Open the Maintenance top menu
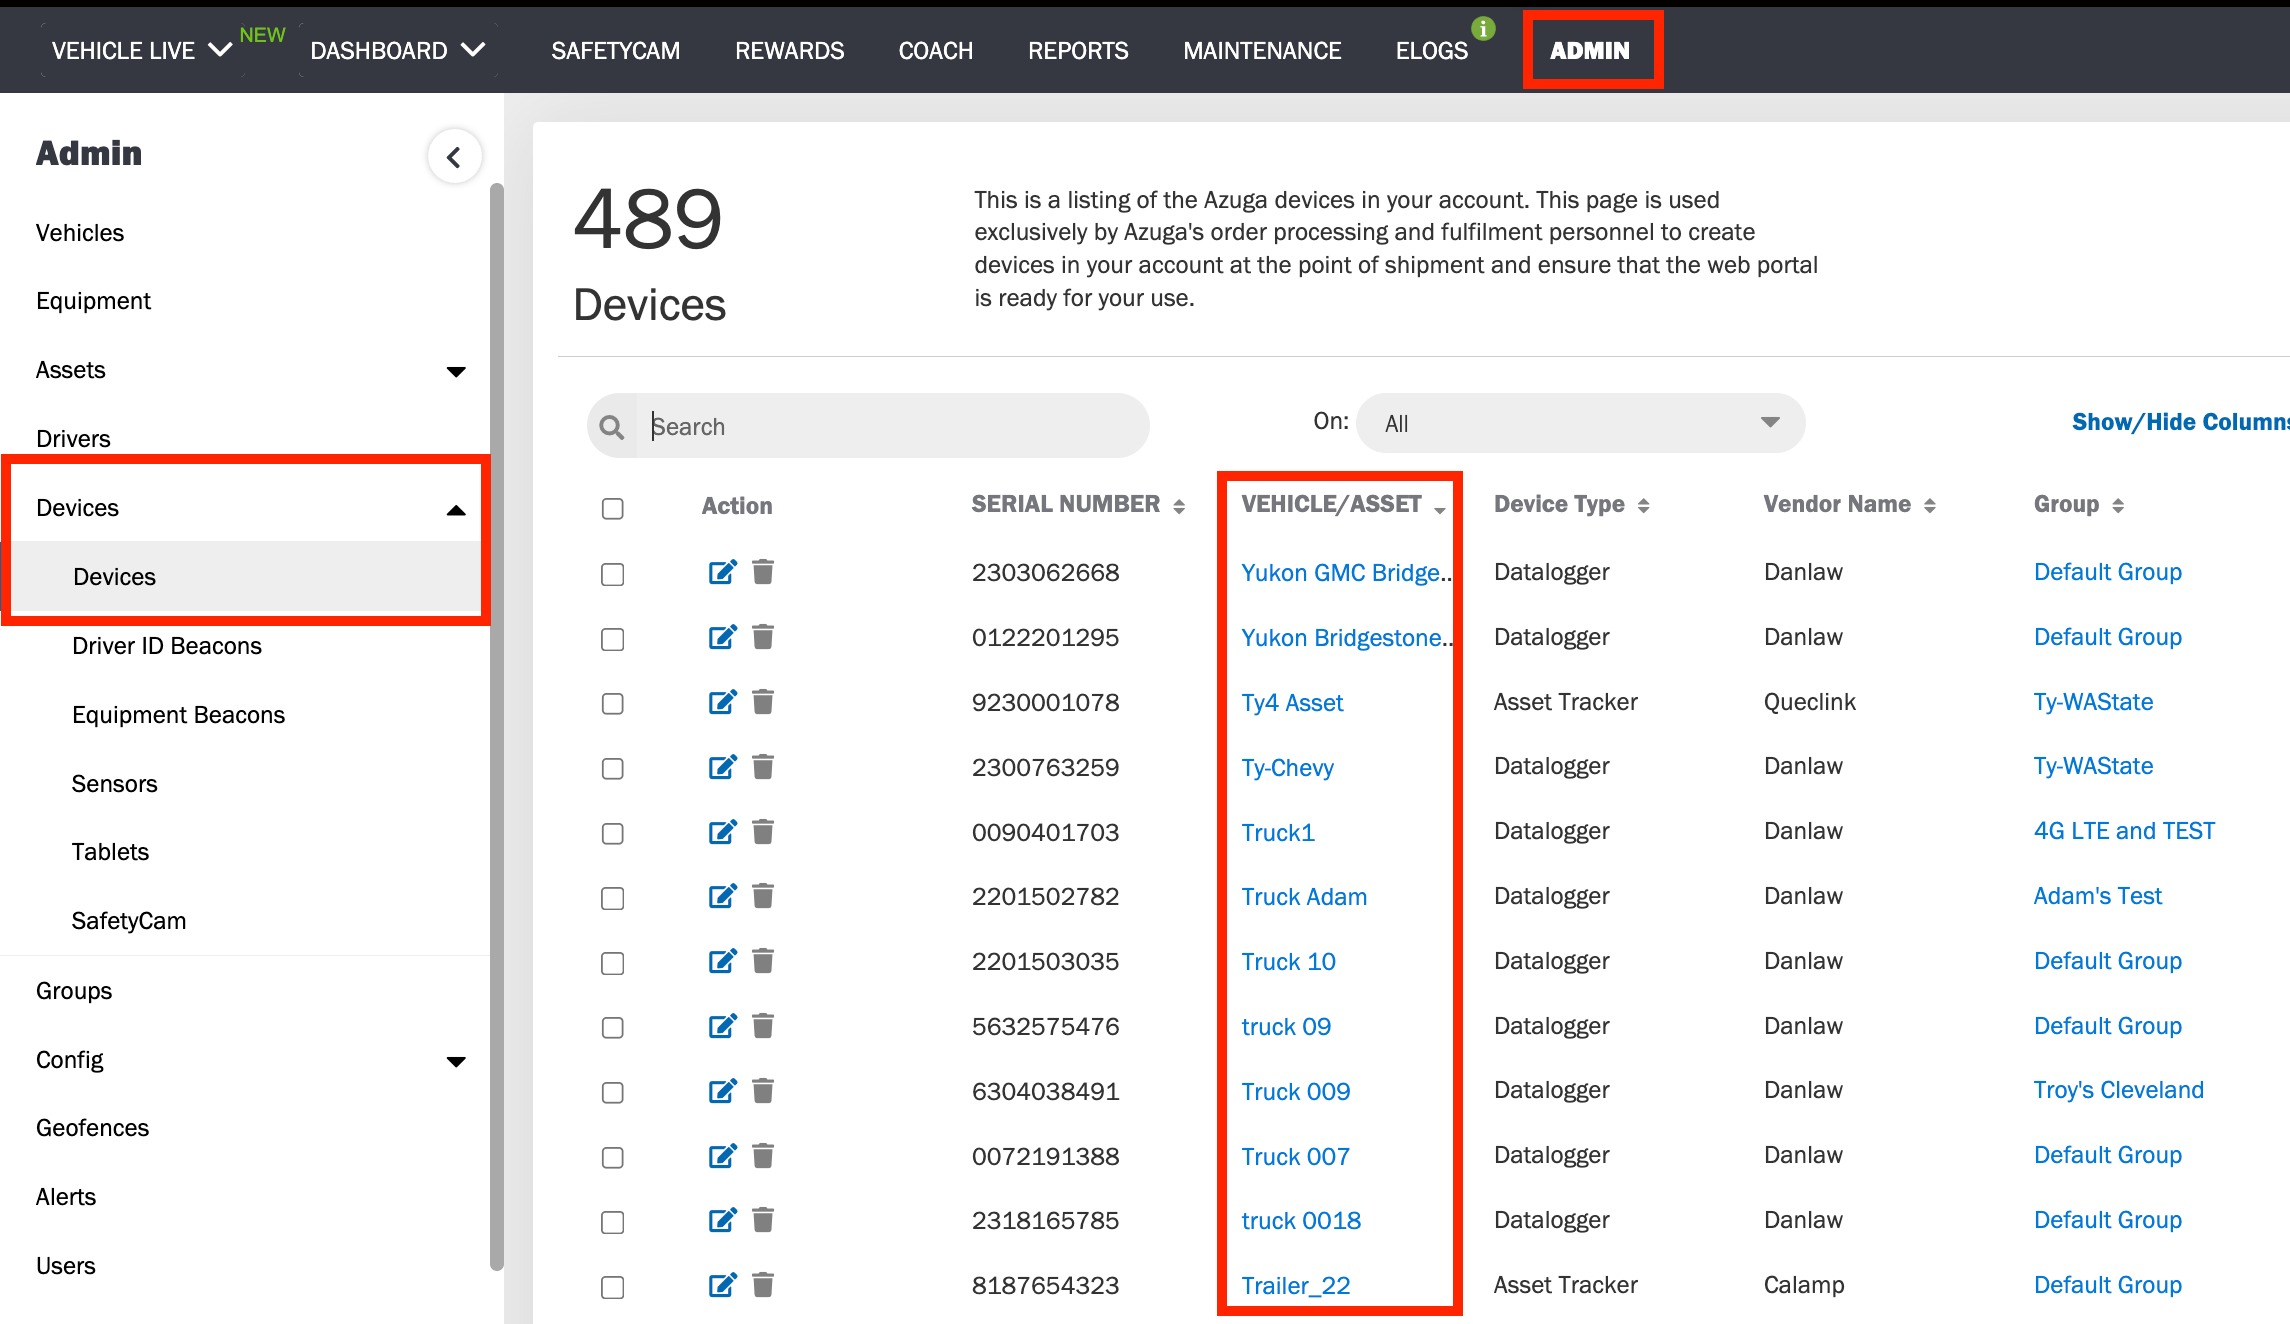2290x1324 pixels. (x=1262, y=50)
